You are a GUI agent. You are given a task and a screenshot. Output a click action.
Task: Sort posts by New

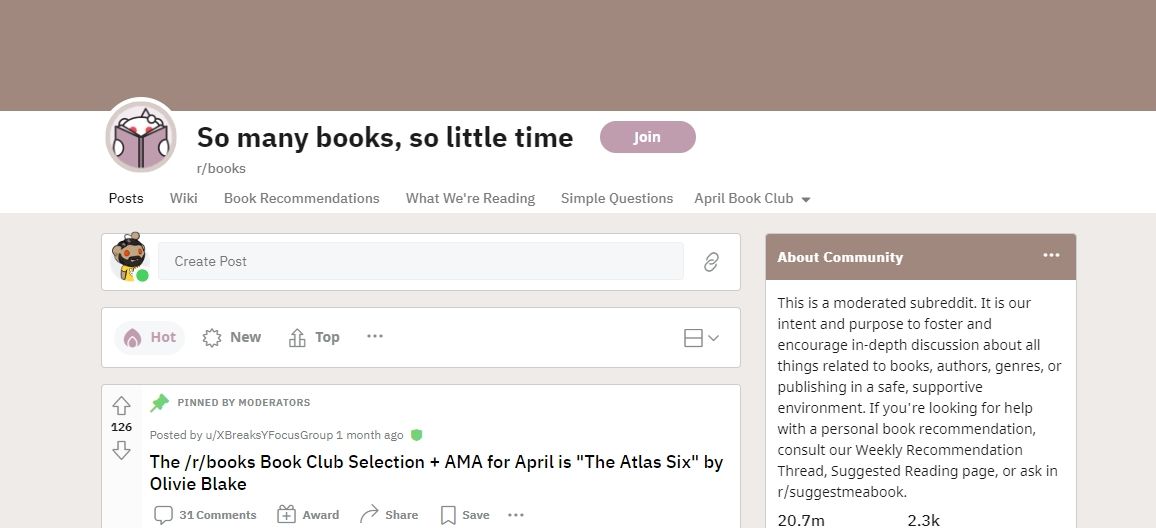pos(232,338)
